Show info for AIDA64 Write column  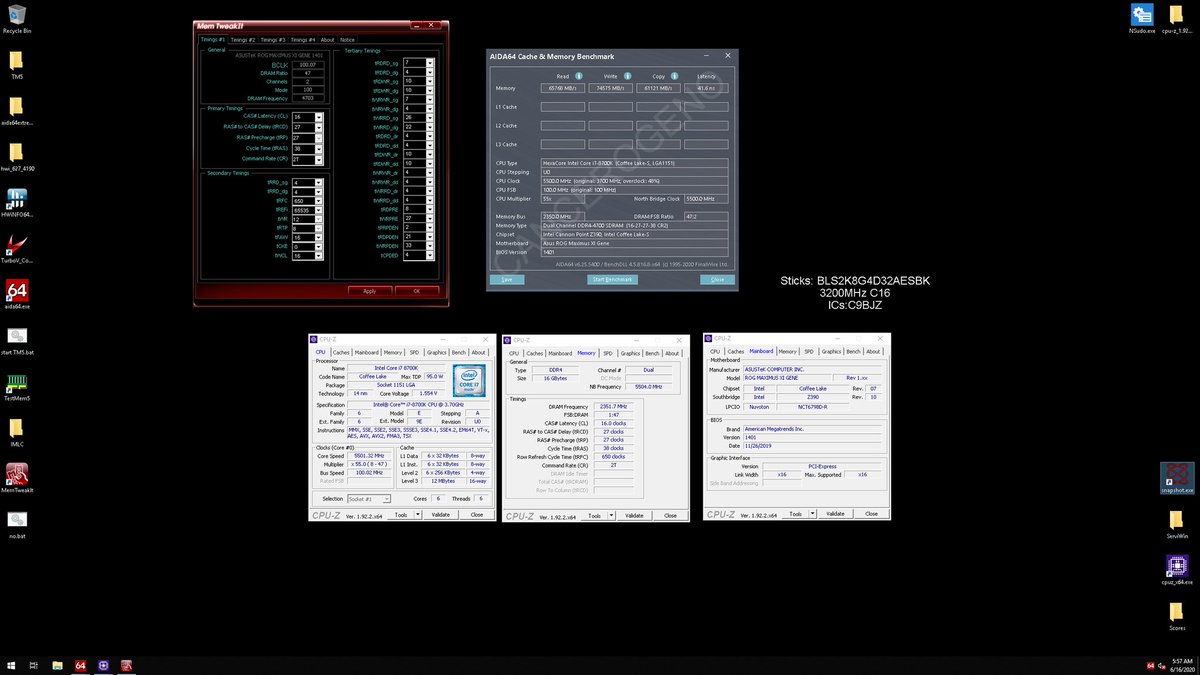click(x=628, y=76)
